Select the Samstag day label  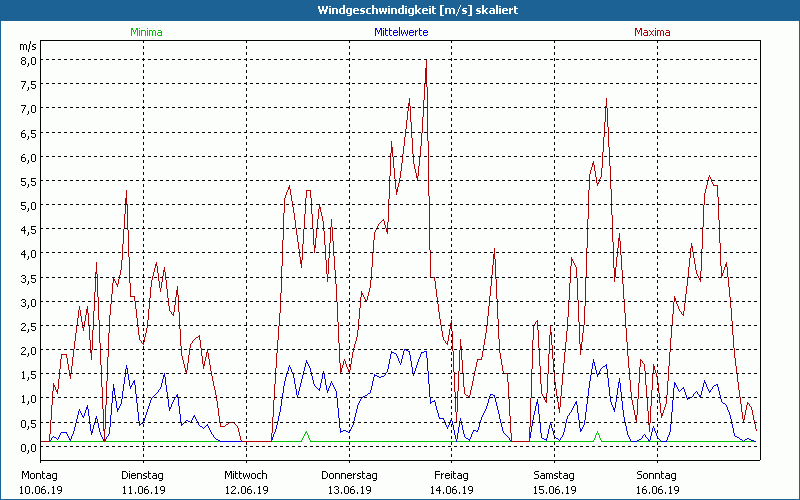(x=554, y=475)
